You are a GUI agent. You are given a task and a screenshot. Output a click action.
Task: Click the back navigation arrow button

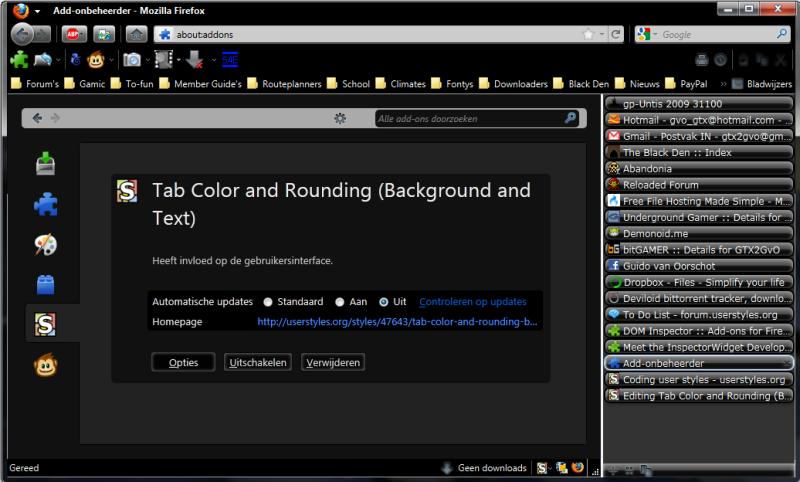coord(22,35)
